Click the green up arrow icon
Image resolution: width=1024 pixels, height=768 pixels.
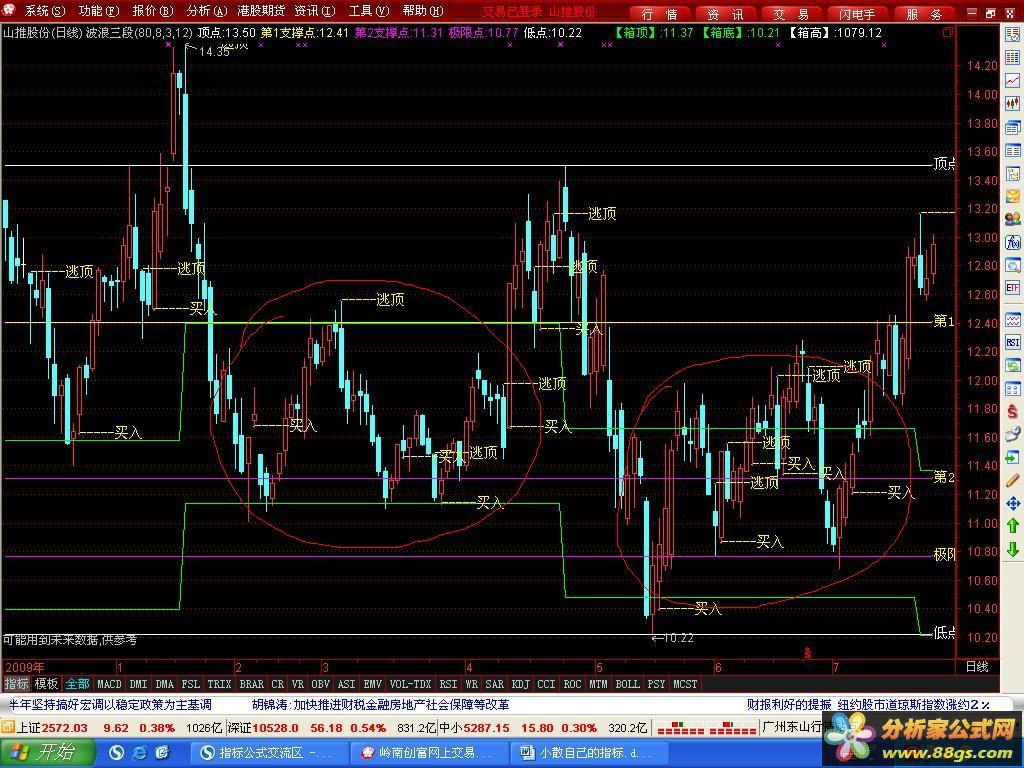[1012, 526]
